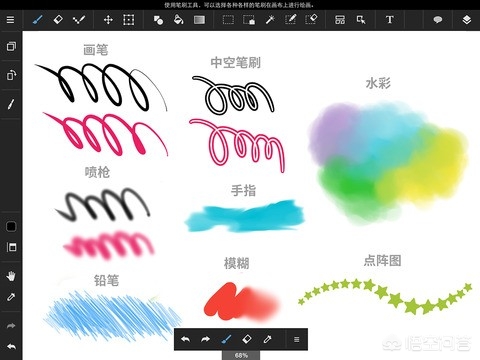The image size is (480, 360).
Task: Click the black foreground color swatch
Action: tap(11, 227)
